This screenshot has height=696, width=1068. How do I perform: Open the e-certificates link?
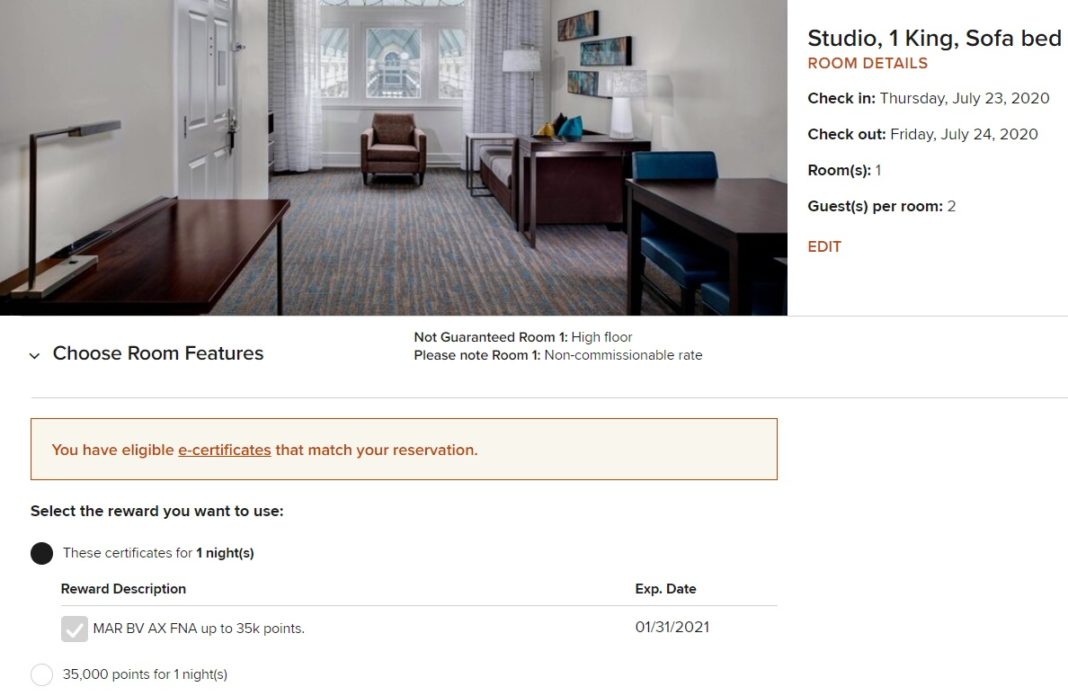coord(223,450)
